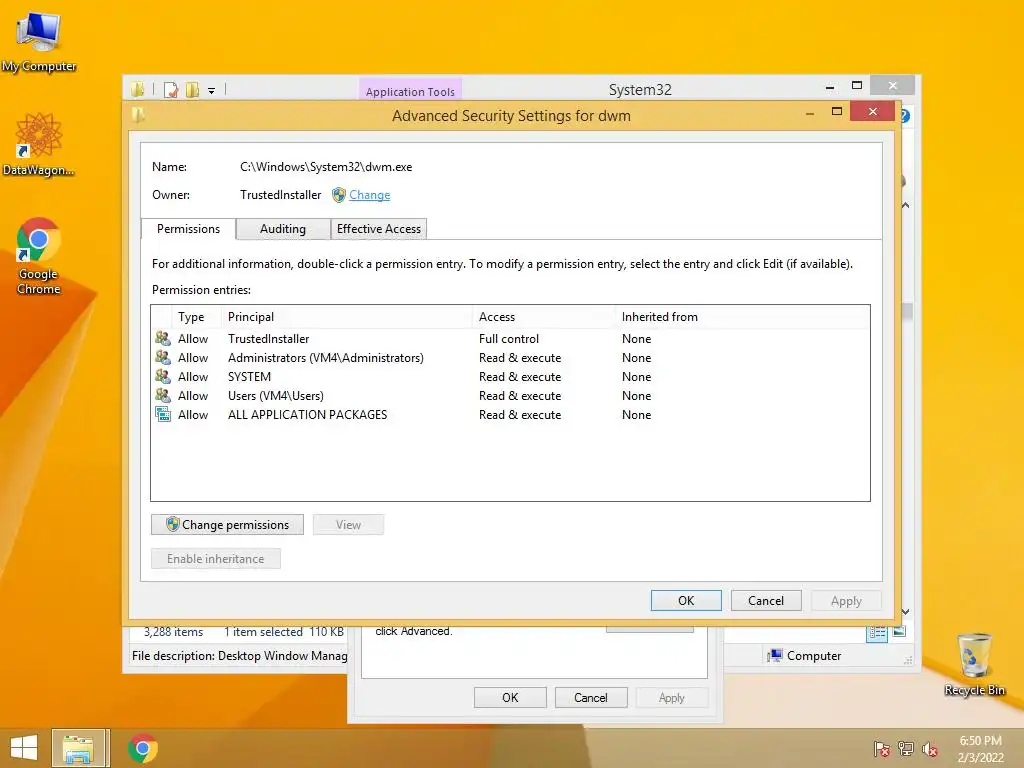Click Cancel in the Properties dialog behind
The image size is (1024, 768).
(590, 697)
